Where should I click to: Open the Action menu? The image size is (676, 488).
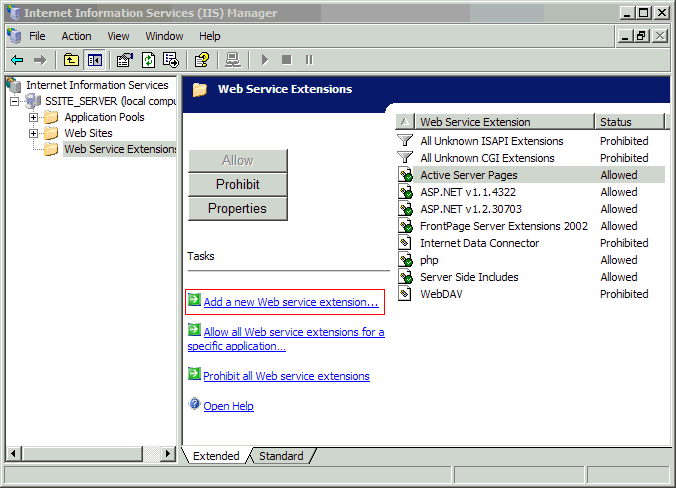point(76,36)
